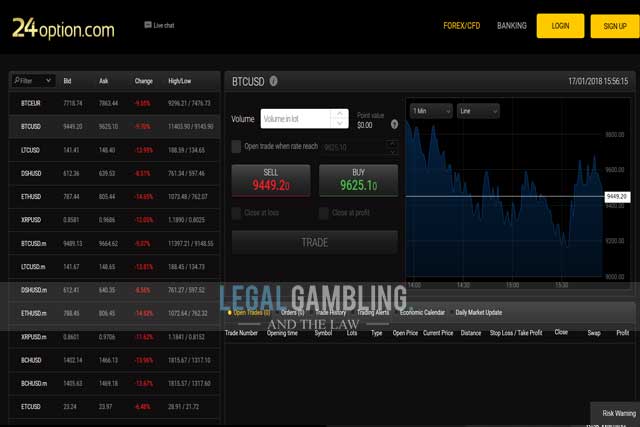Select the DSHUSD.m row
This screenshot has height=427, width=640.
[x=114, y=290]
